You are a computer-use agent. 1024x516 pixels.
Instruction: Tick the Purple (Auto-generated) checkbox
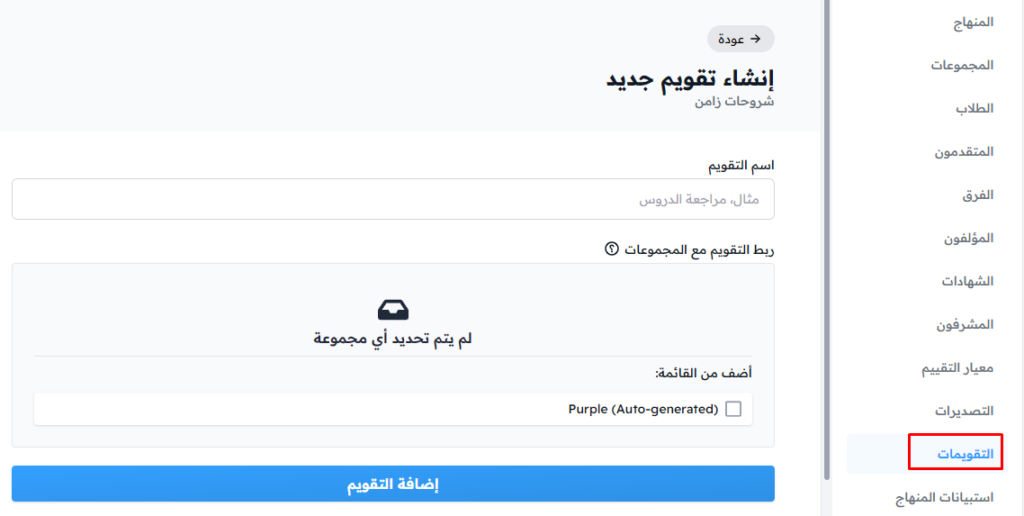point(734,410)
